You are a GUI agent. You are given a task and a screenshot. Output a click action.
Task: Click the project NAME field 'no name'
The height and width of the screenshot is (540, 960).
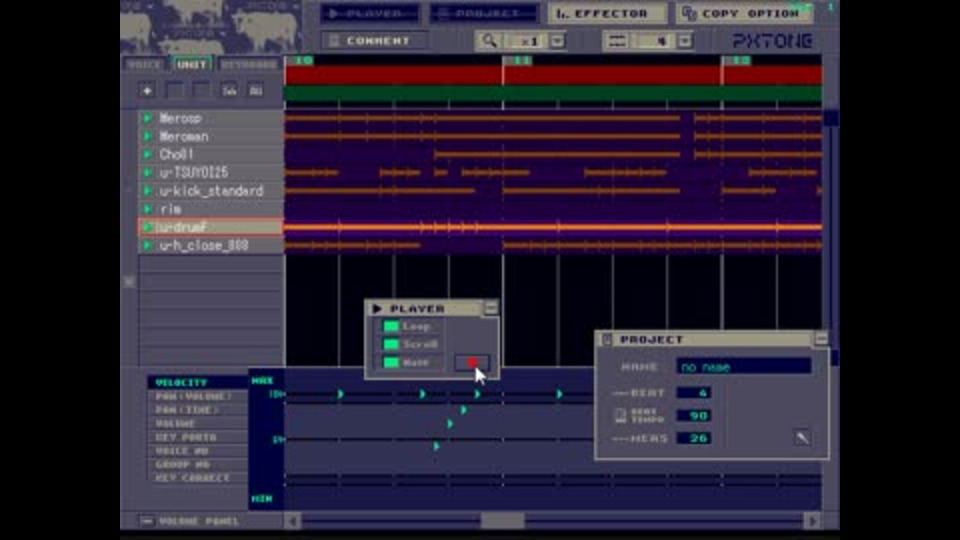(x=744, y=367)
